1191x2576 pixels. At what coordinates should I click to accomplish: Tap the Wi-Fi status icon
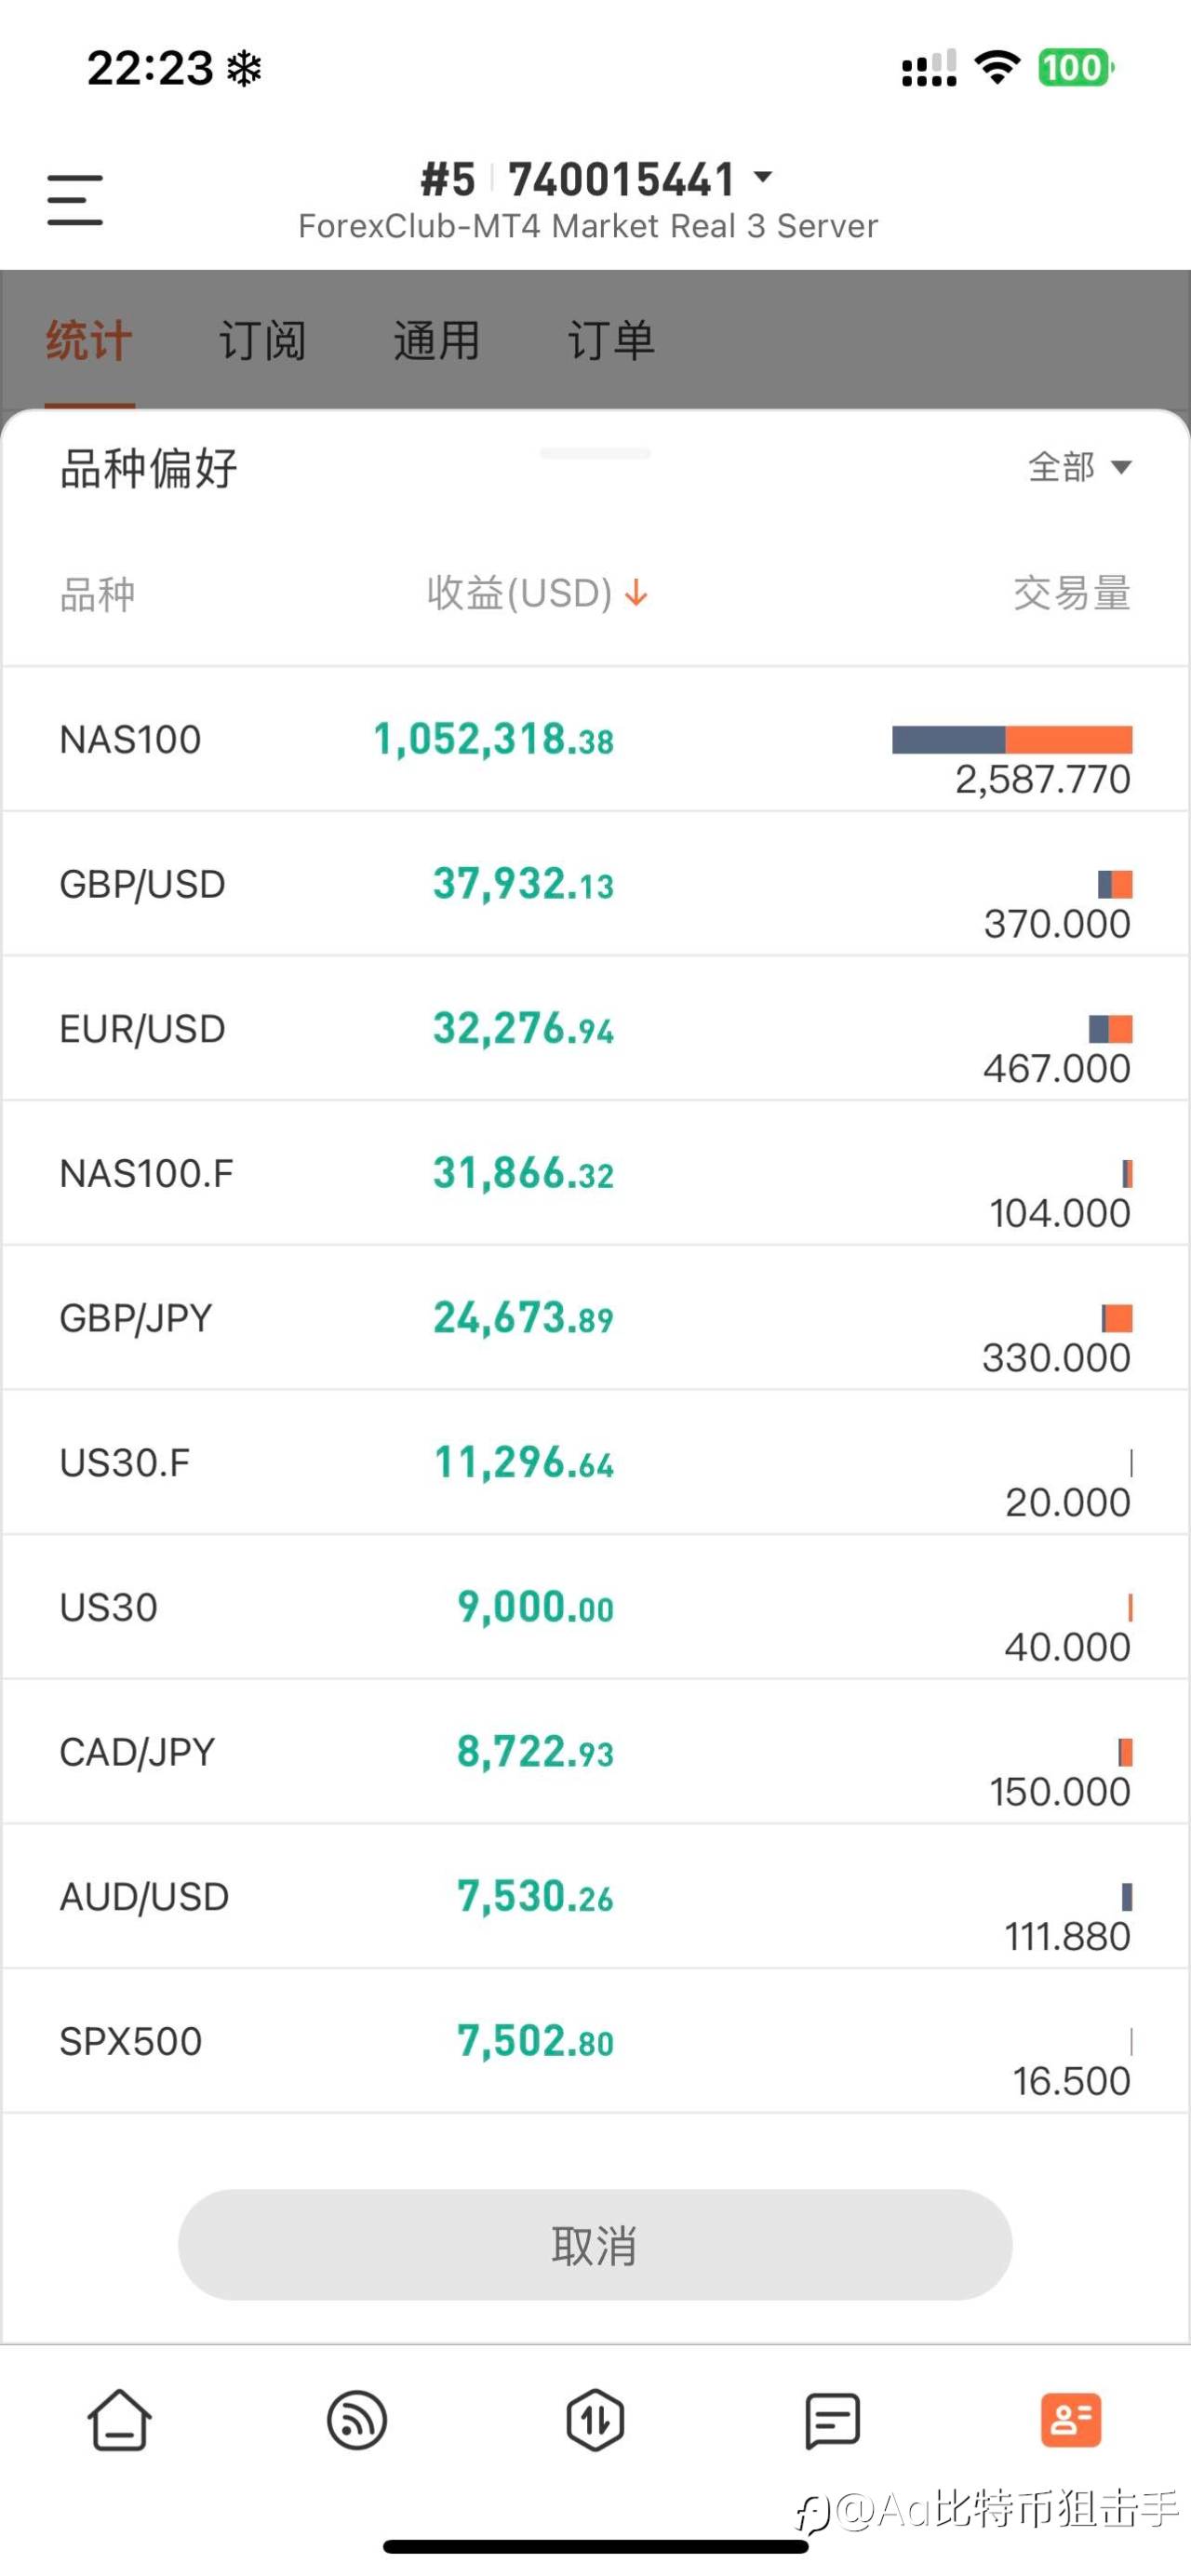pyautogui.click(x=997, y=67)
